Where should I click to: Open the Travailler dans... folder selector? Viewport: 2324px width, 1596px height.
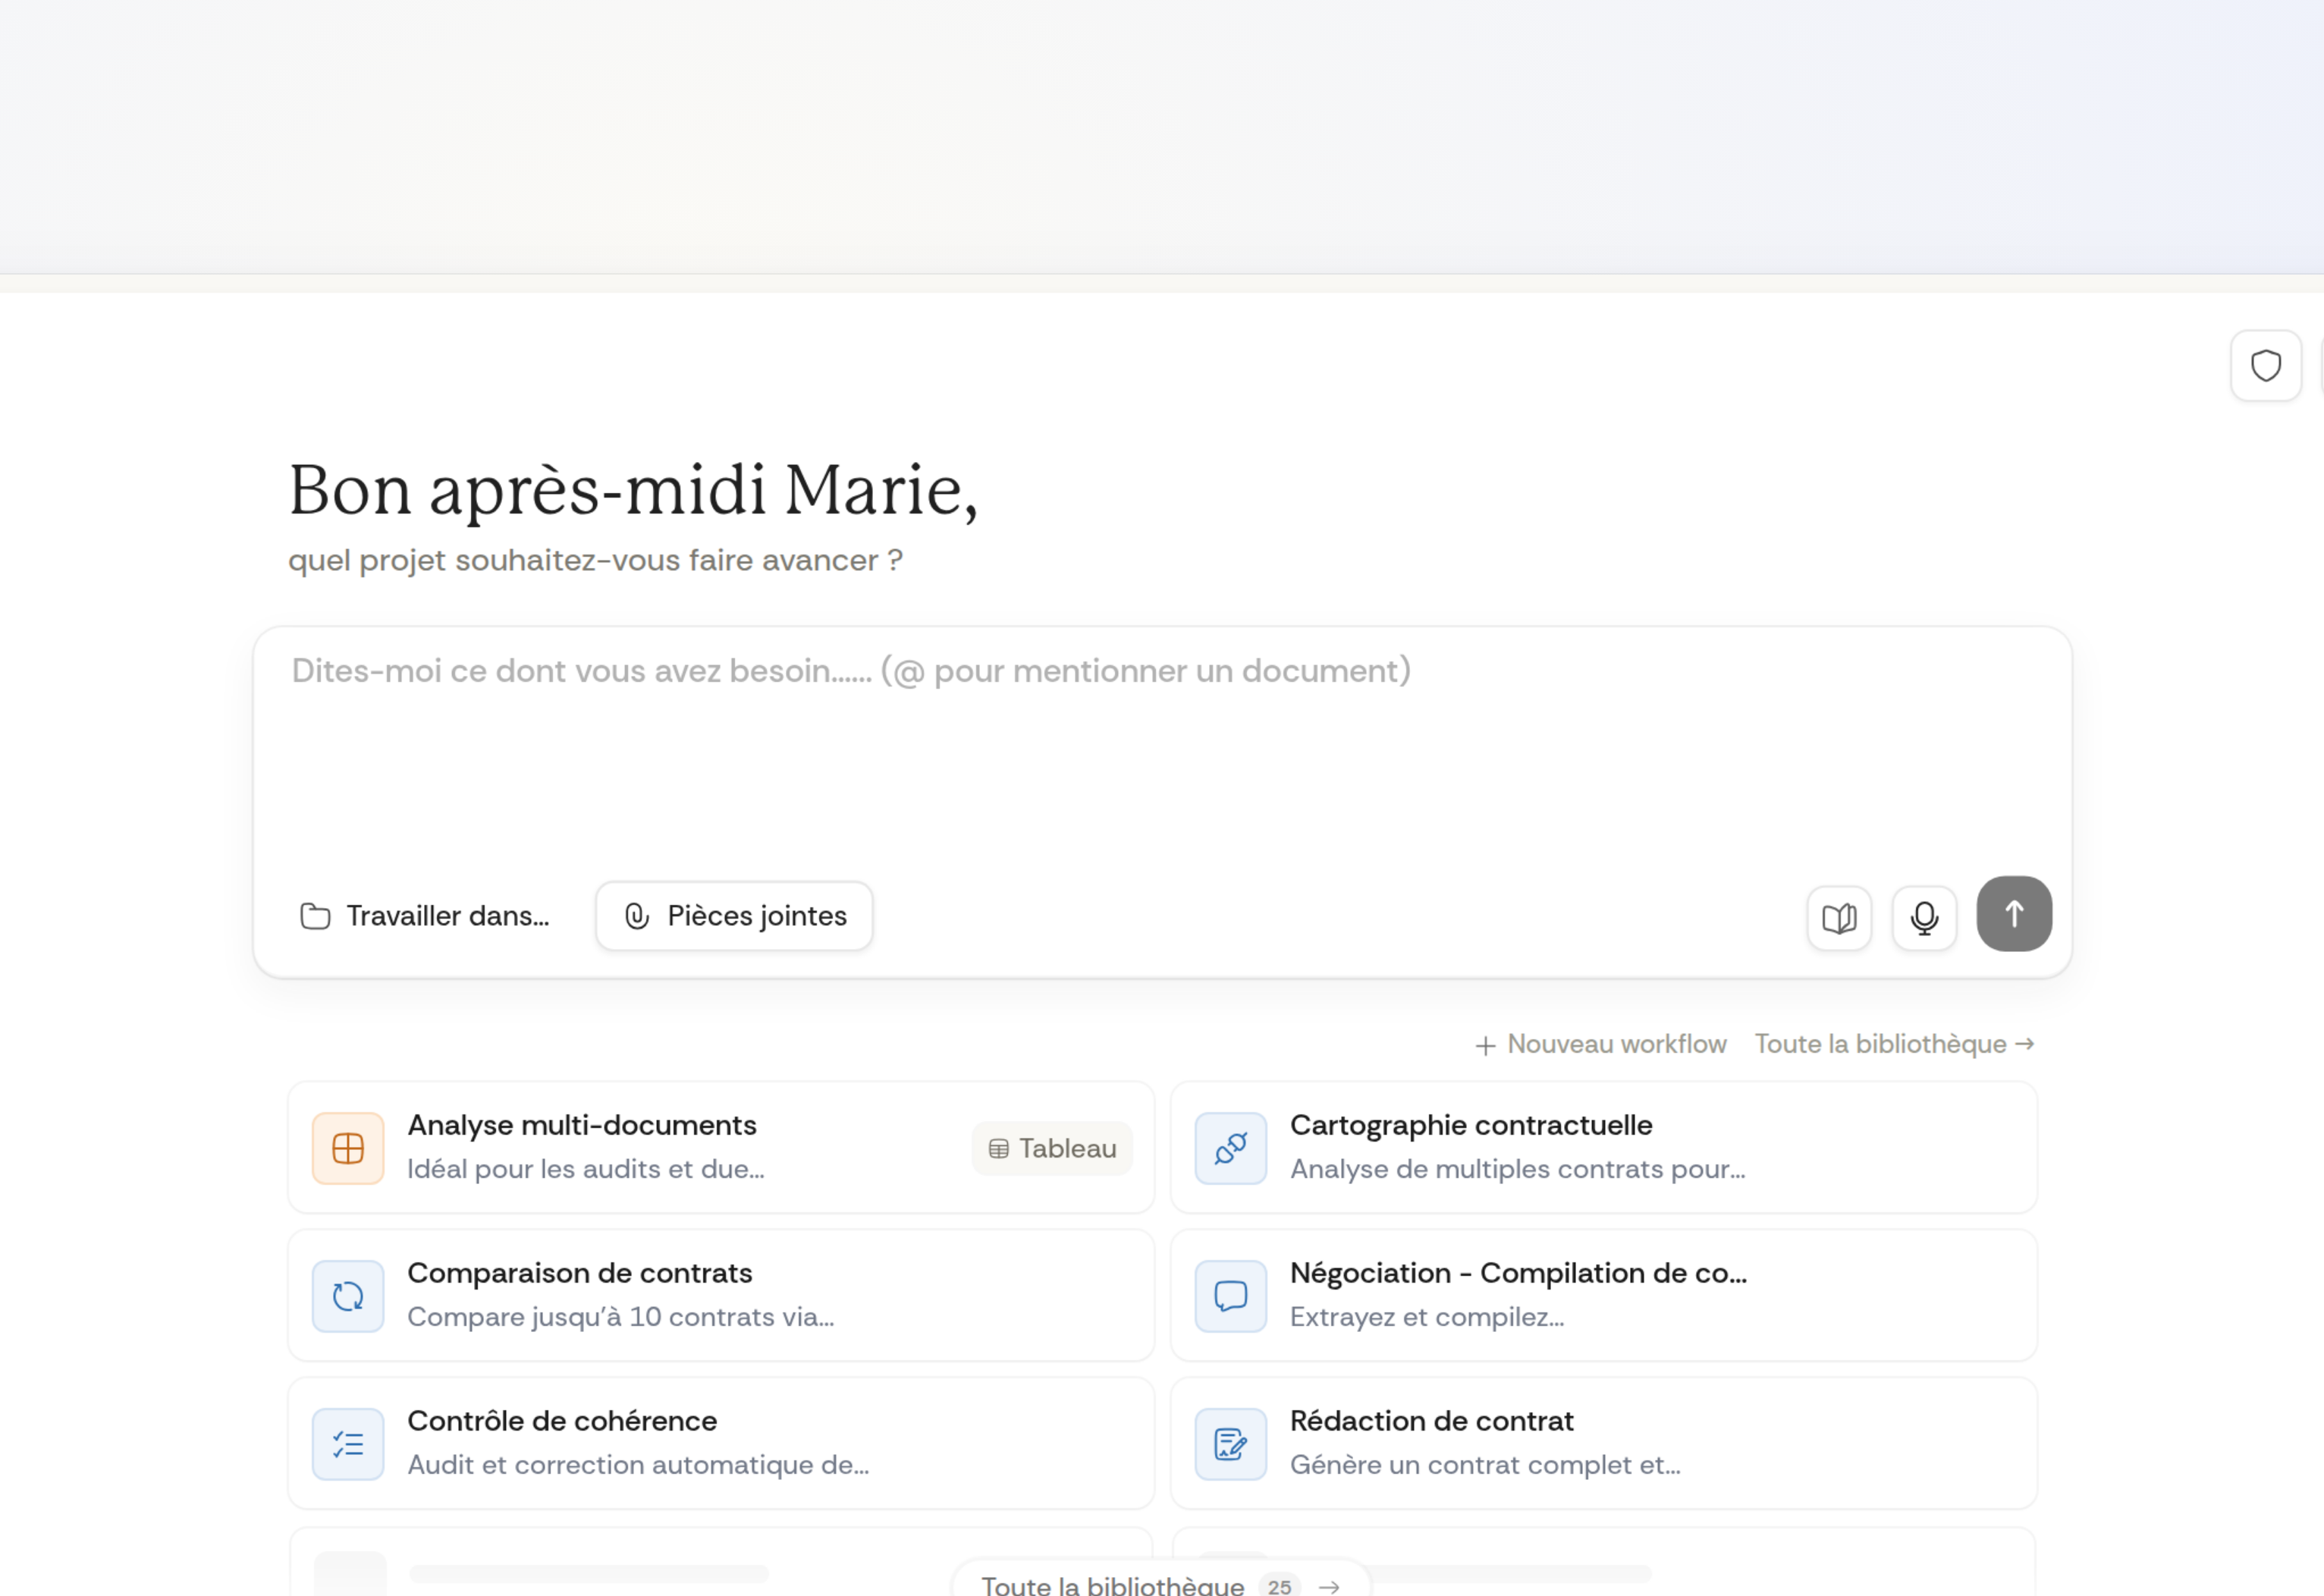click(x=425, y=916)
